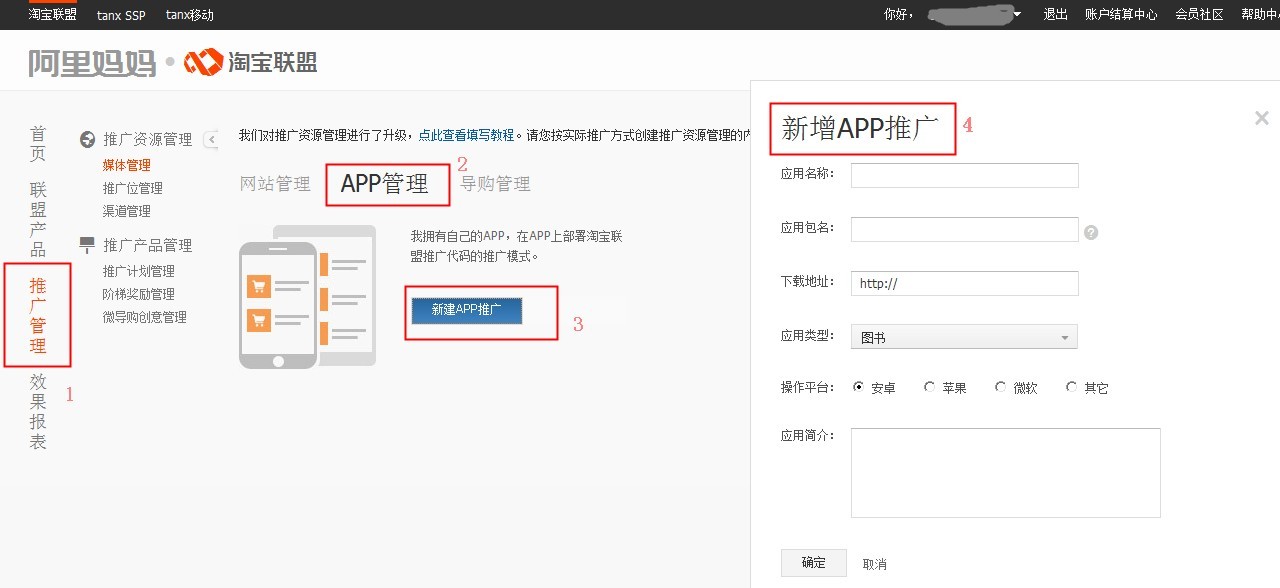Click tanx移动 in the top bar

point(190,15)
